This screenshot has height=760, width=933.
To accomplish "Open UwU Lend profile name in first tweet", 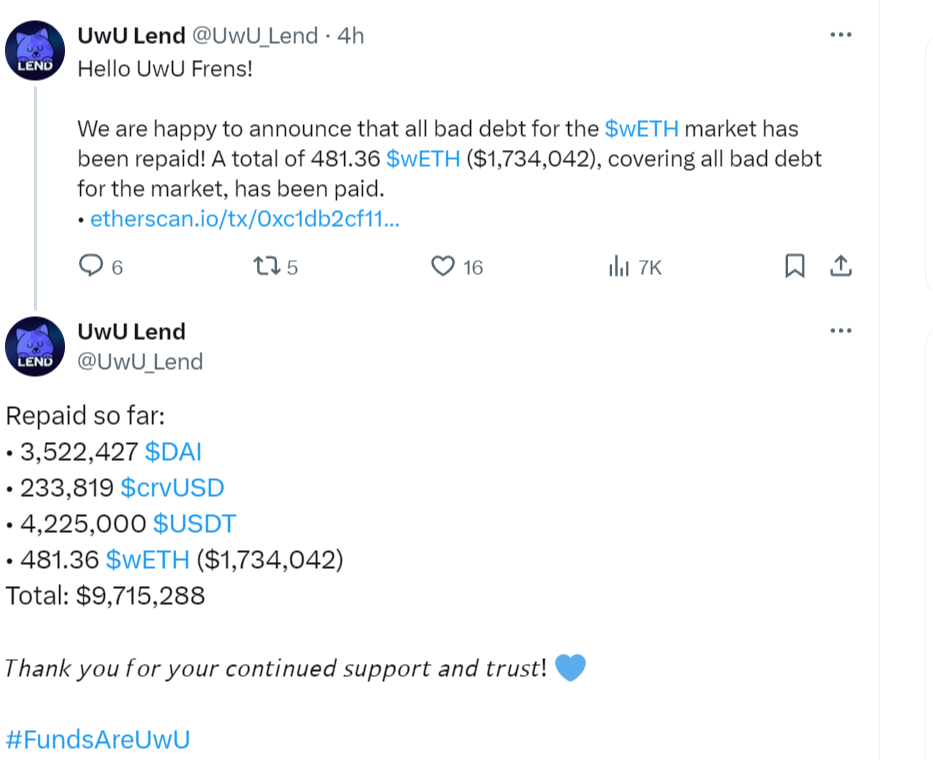I will pyautogui.click(x=132, y=36).
